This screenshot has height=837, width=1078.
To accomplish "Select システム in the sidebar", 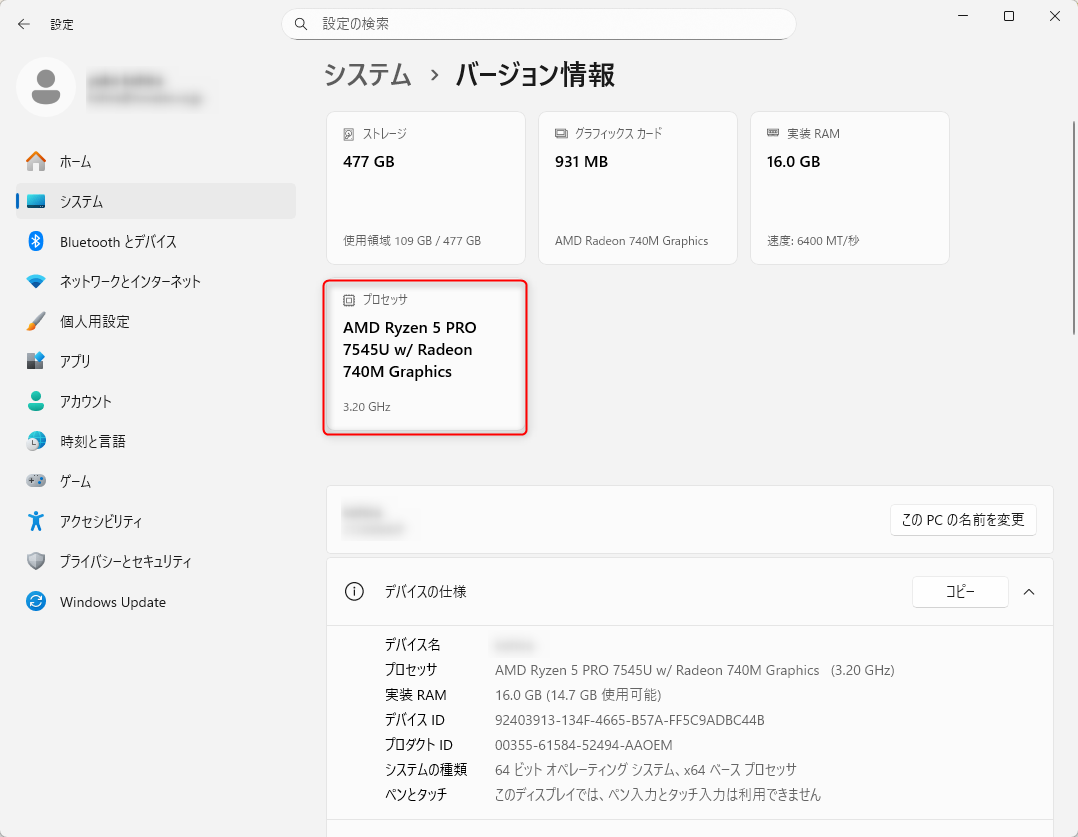I will [x=155, y=202].
